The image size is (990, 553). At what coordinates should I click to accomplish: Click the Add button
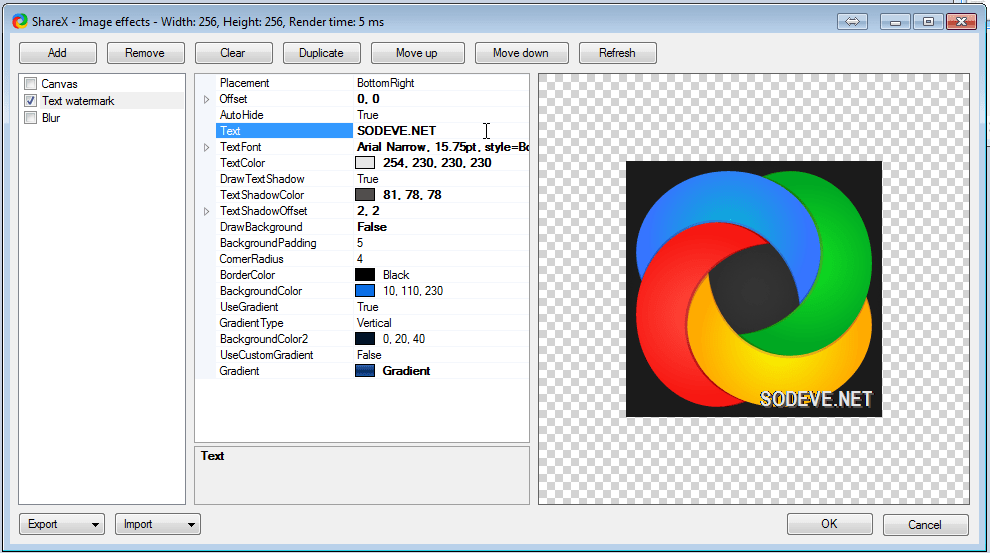pos(57,53)
